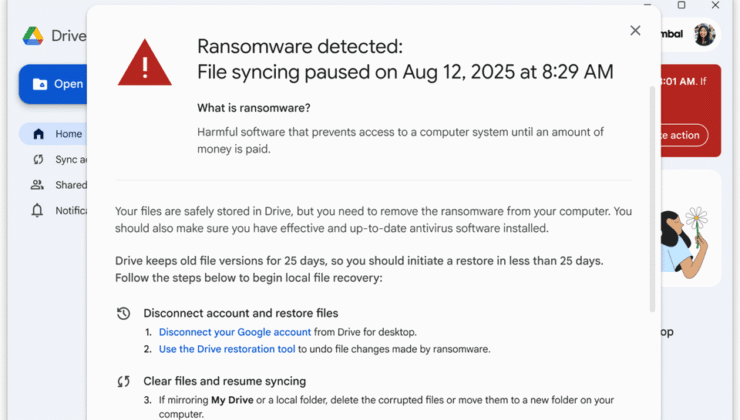Click the Notifications bell icon
This screenshot has height=420, width=740.
38,210
